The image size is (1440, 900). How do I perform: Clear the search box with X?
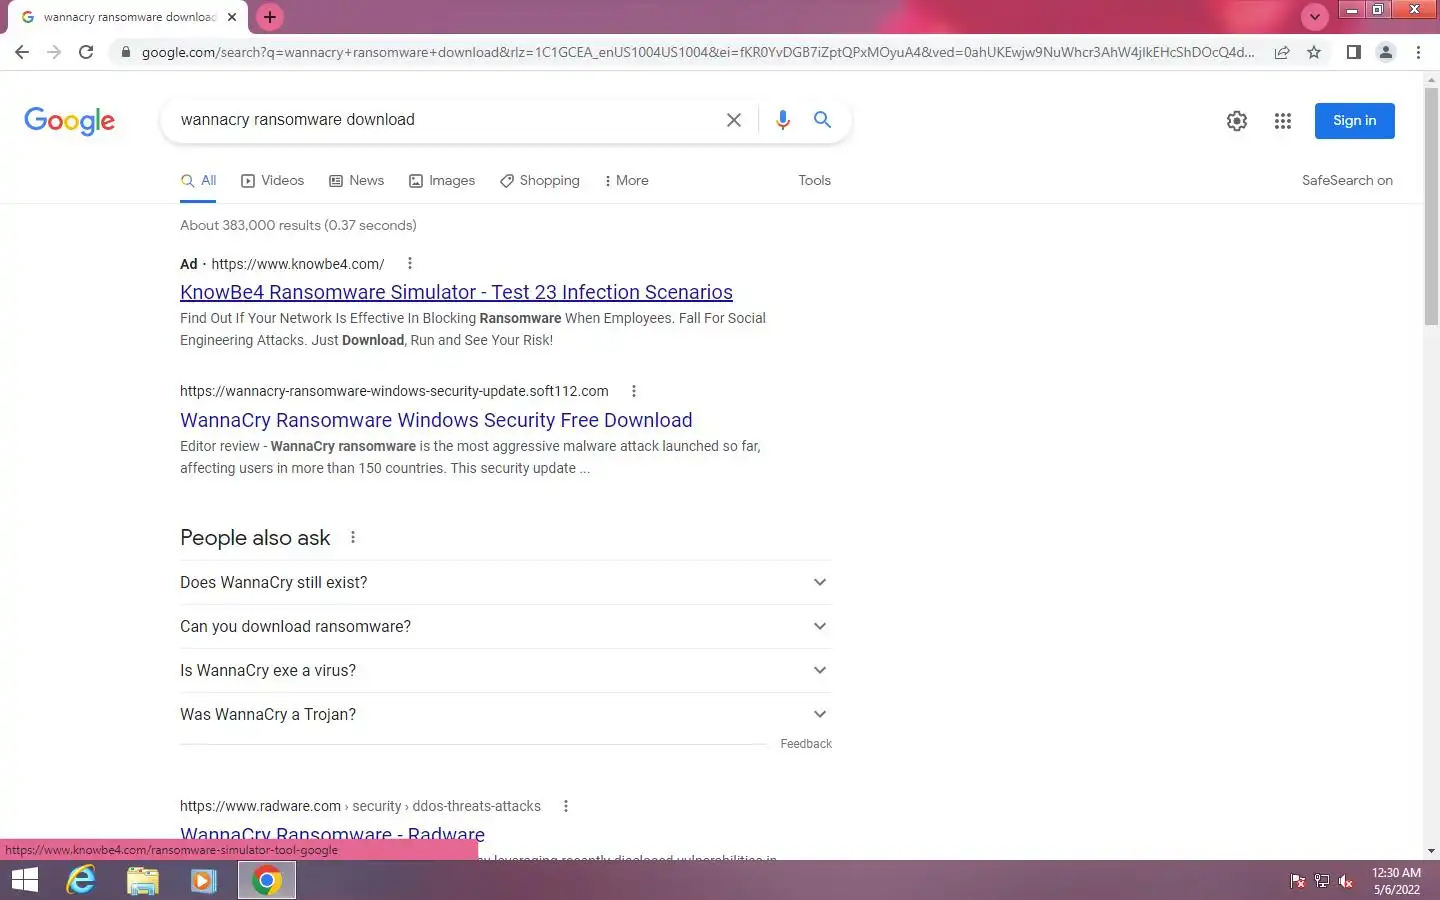tap(734, 120)
